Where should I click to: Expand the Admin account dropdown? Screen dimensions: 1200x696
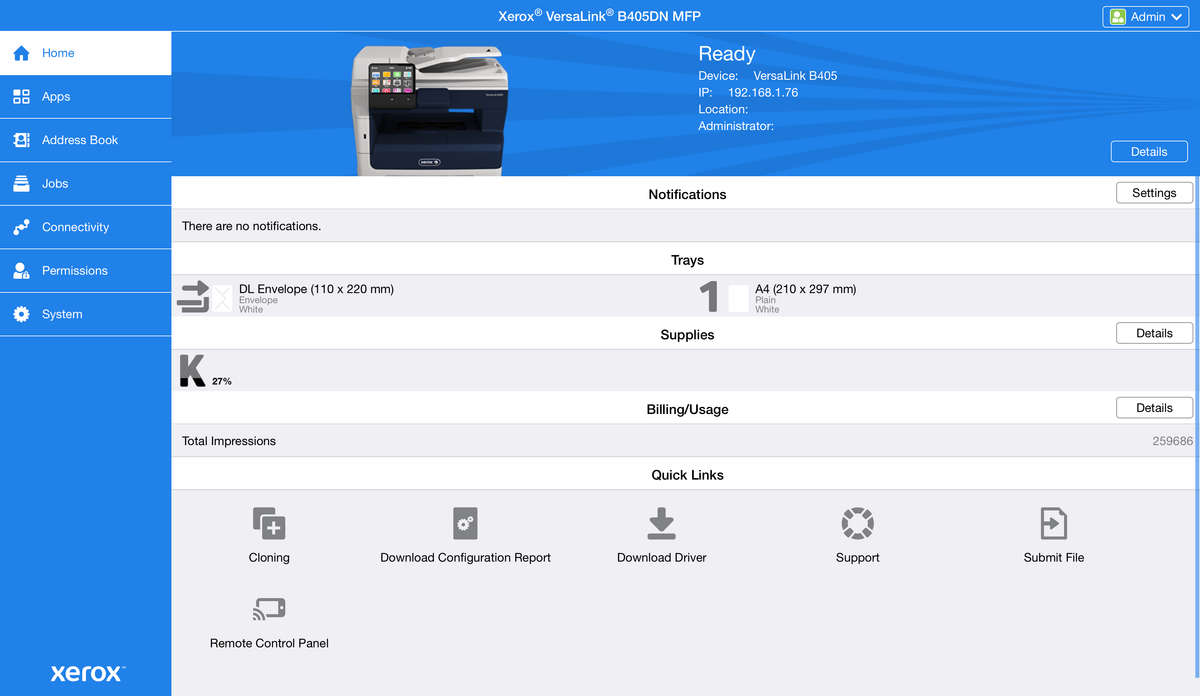tap(1144, 16)
